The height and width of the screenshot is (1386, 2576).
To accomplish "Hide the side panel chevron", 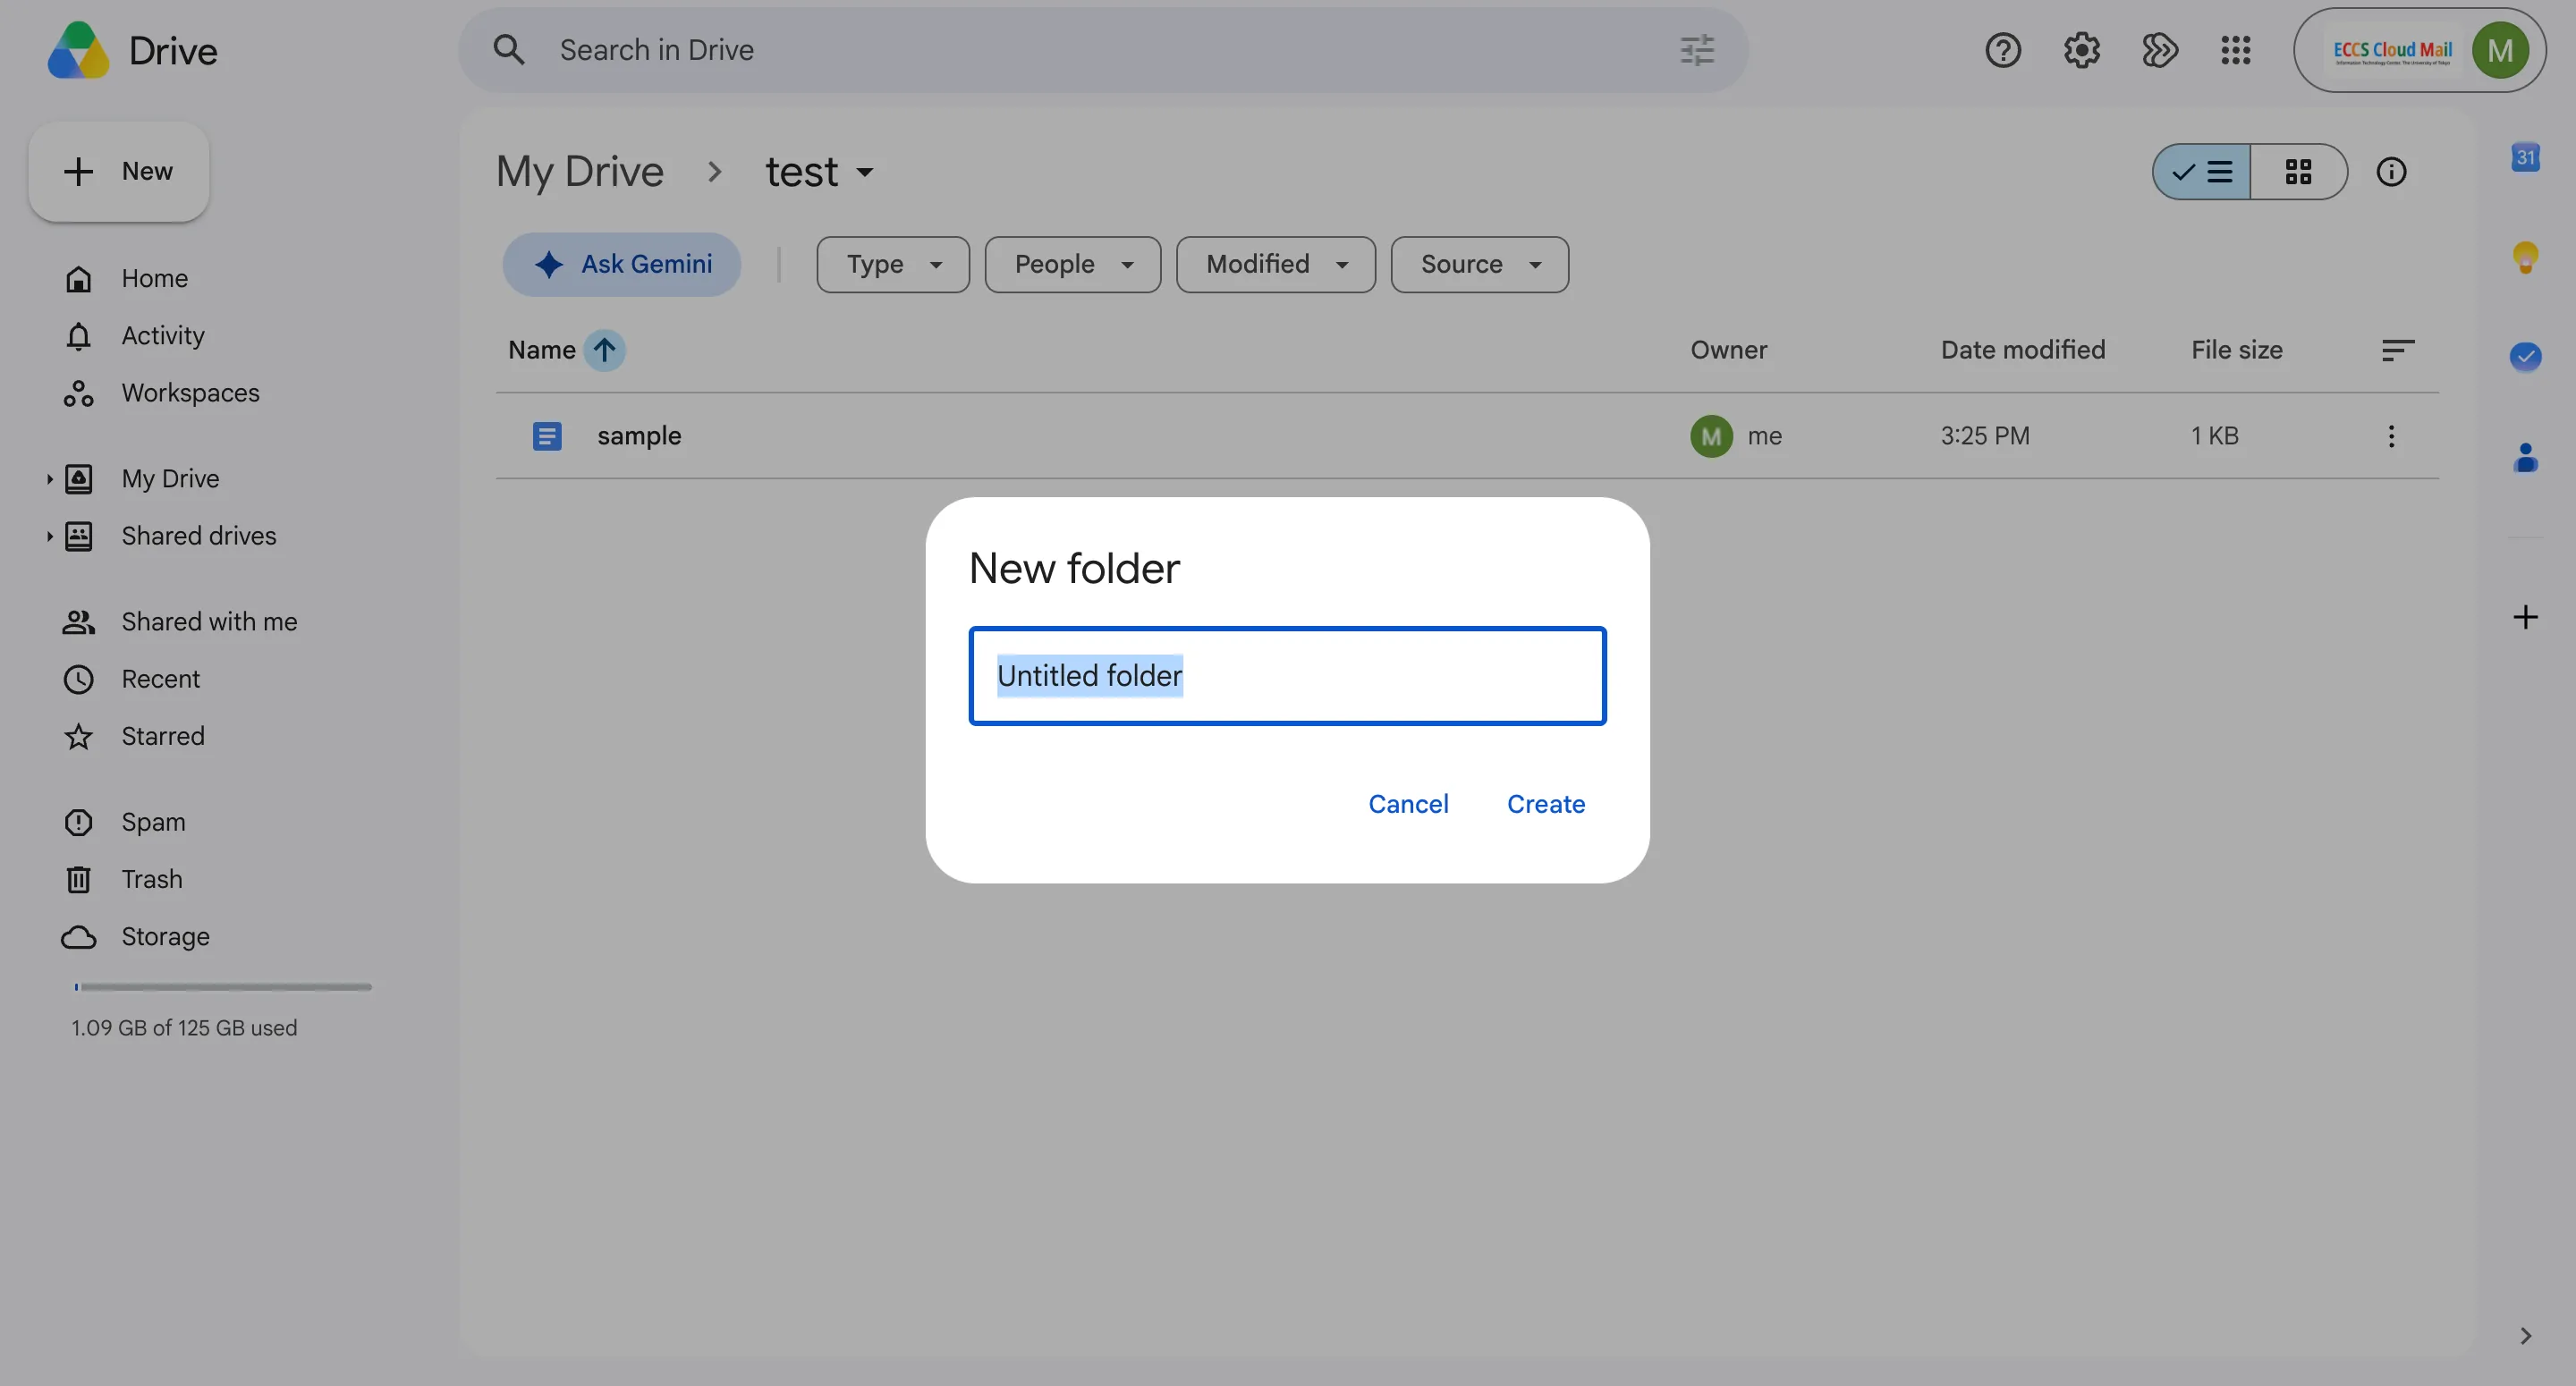I will tap(2526, 1336).
